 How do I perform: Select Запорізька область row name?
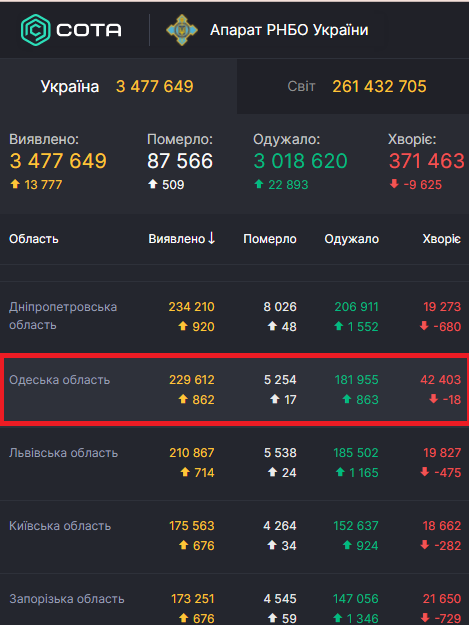67,599
